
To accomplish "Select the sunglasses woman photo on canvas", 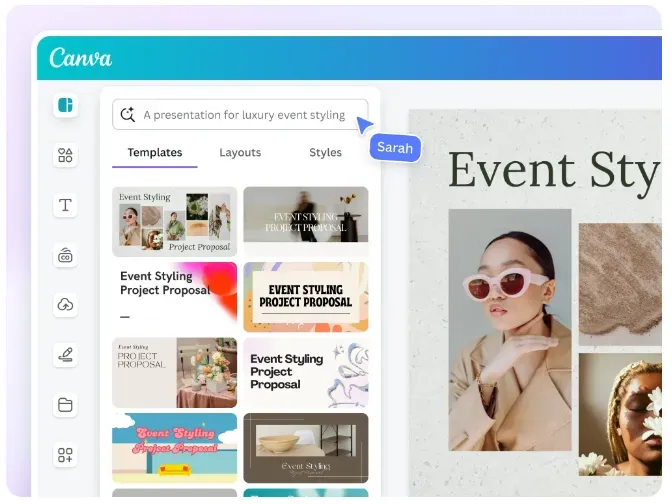I will [x=510, y=330].
